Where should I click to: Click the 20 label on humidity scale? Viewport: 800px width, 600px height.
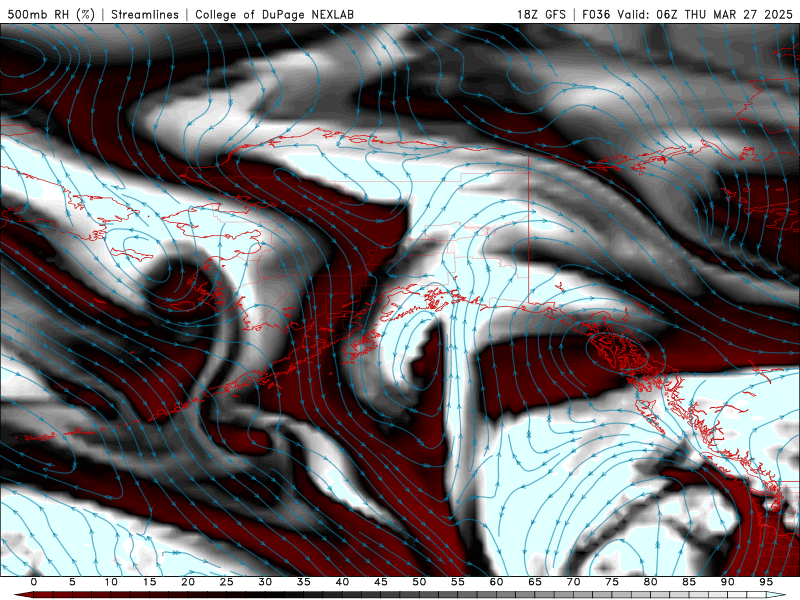[x=188, y=582]
